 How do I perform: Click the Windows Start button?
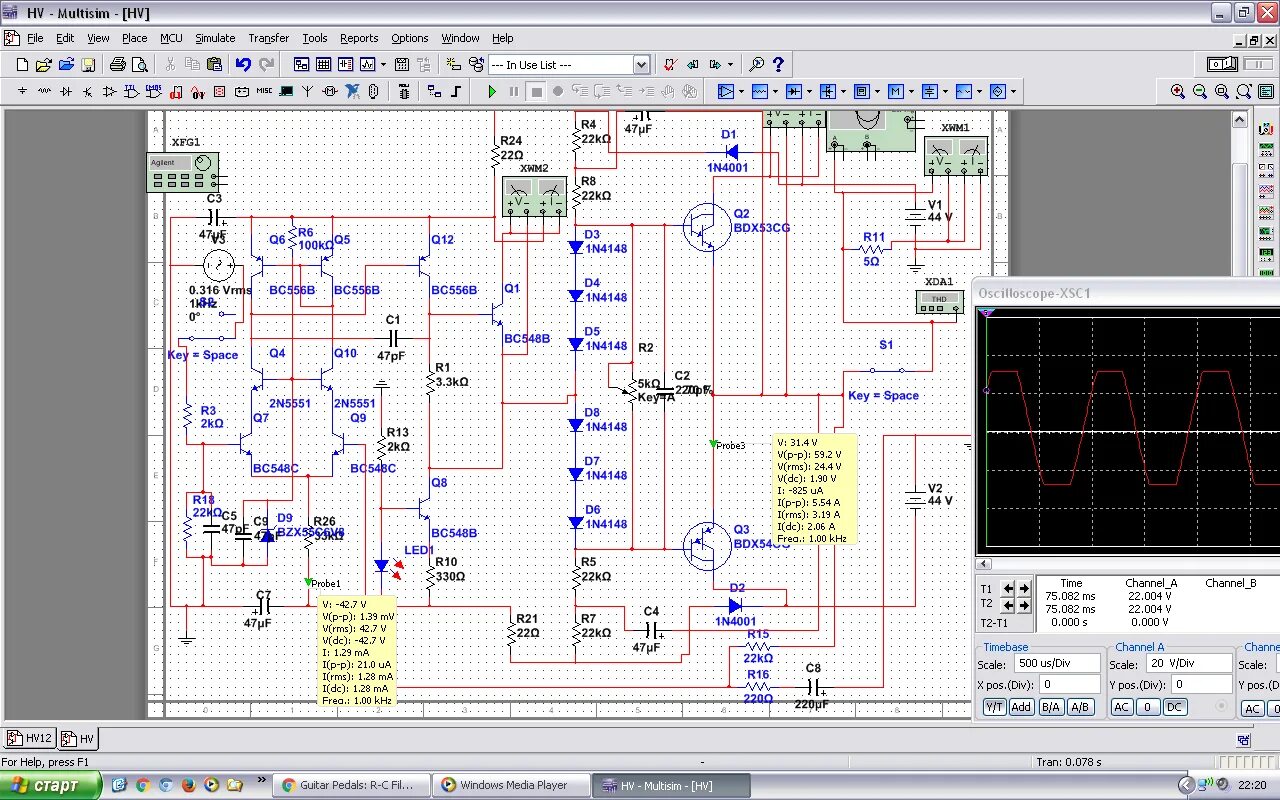click(50, 785)
